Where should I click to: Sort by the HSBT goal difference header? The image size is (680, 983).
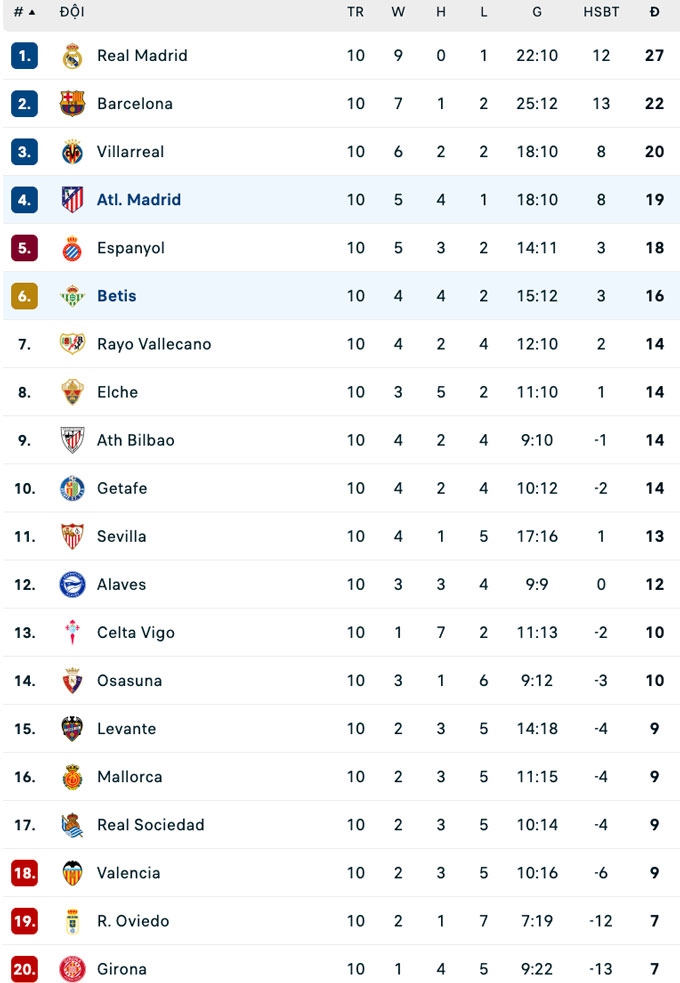coord(601,12)
